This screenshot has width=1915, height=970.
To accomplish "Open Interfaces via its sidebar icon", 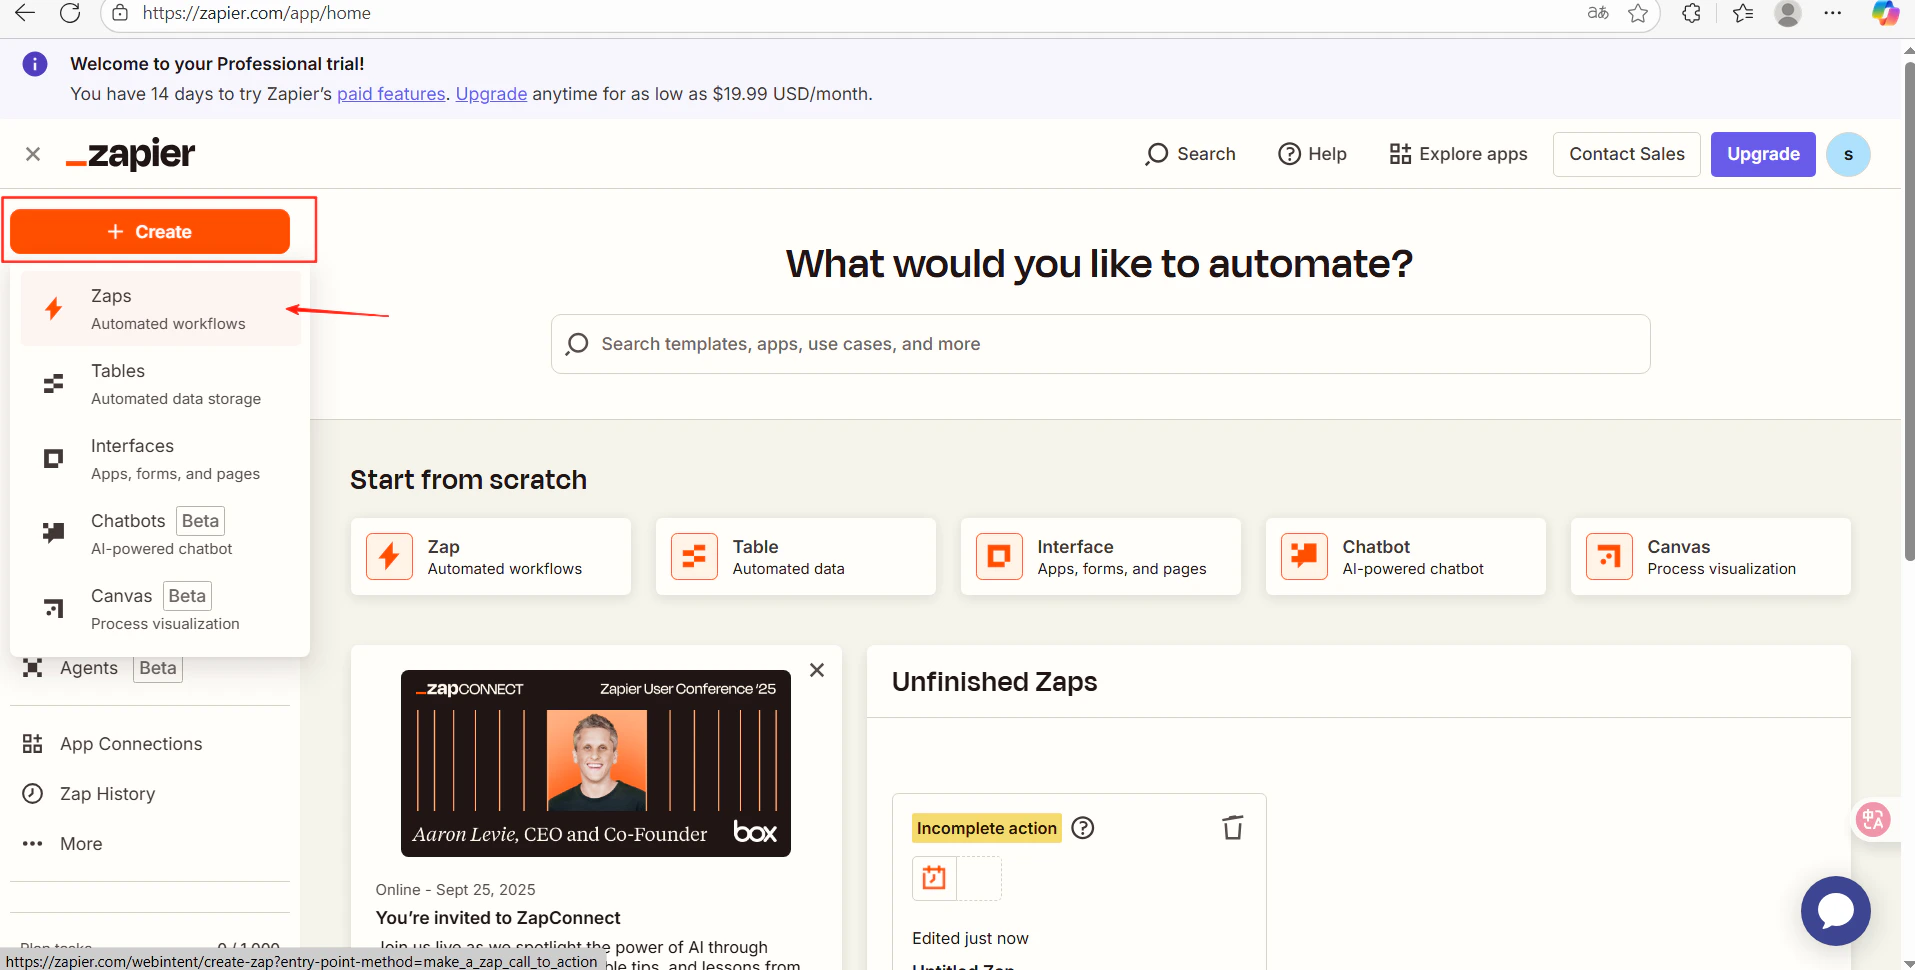I will (x=53, y=458).
